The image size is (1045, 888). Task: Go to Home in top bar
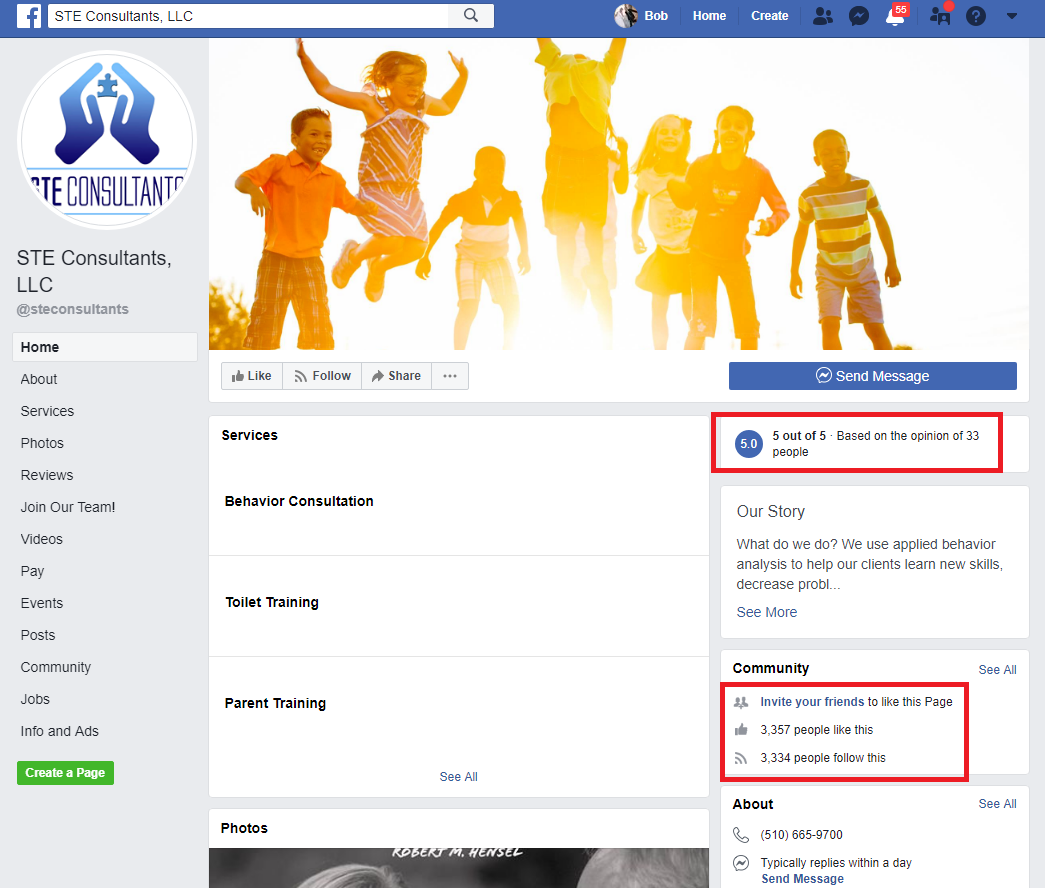pyautogui.click(x=709, y=16)
